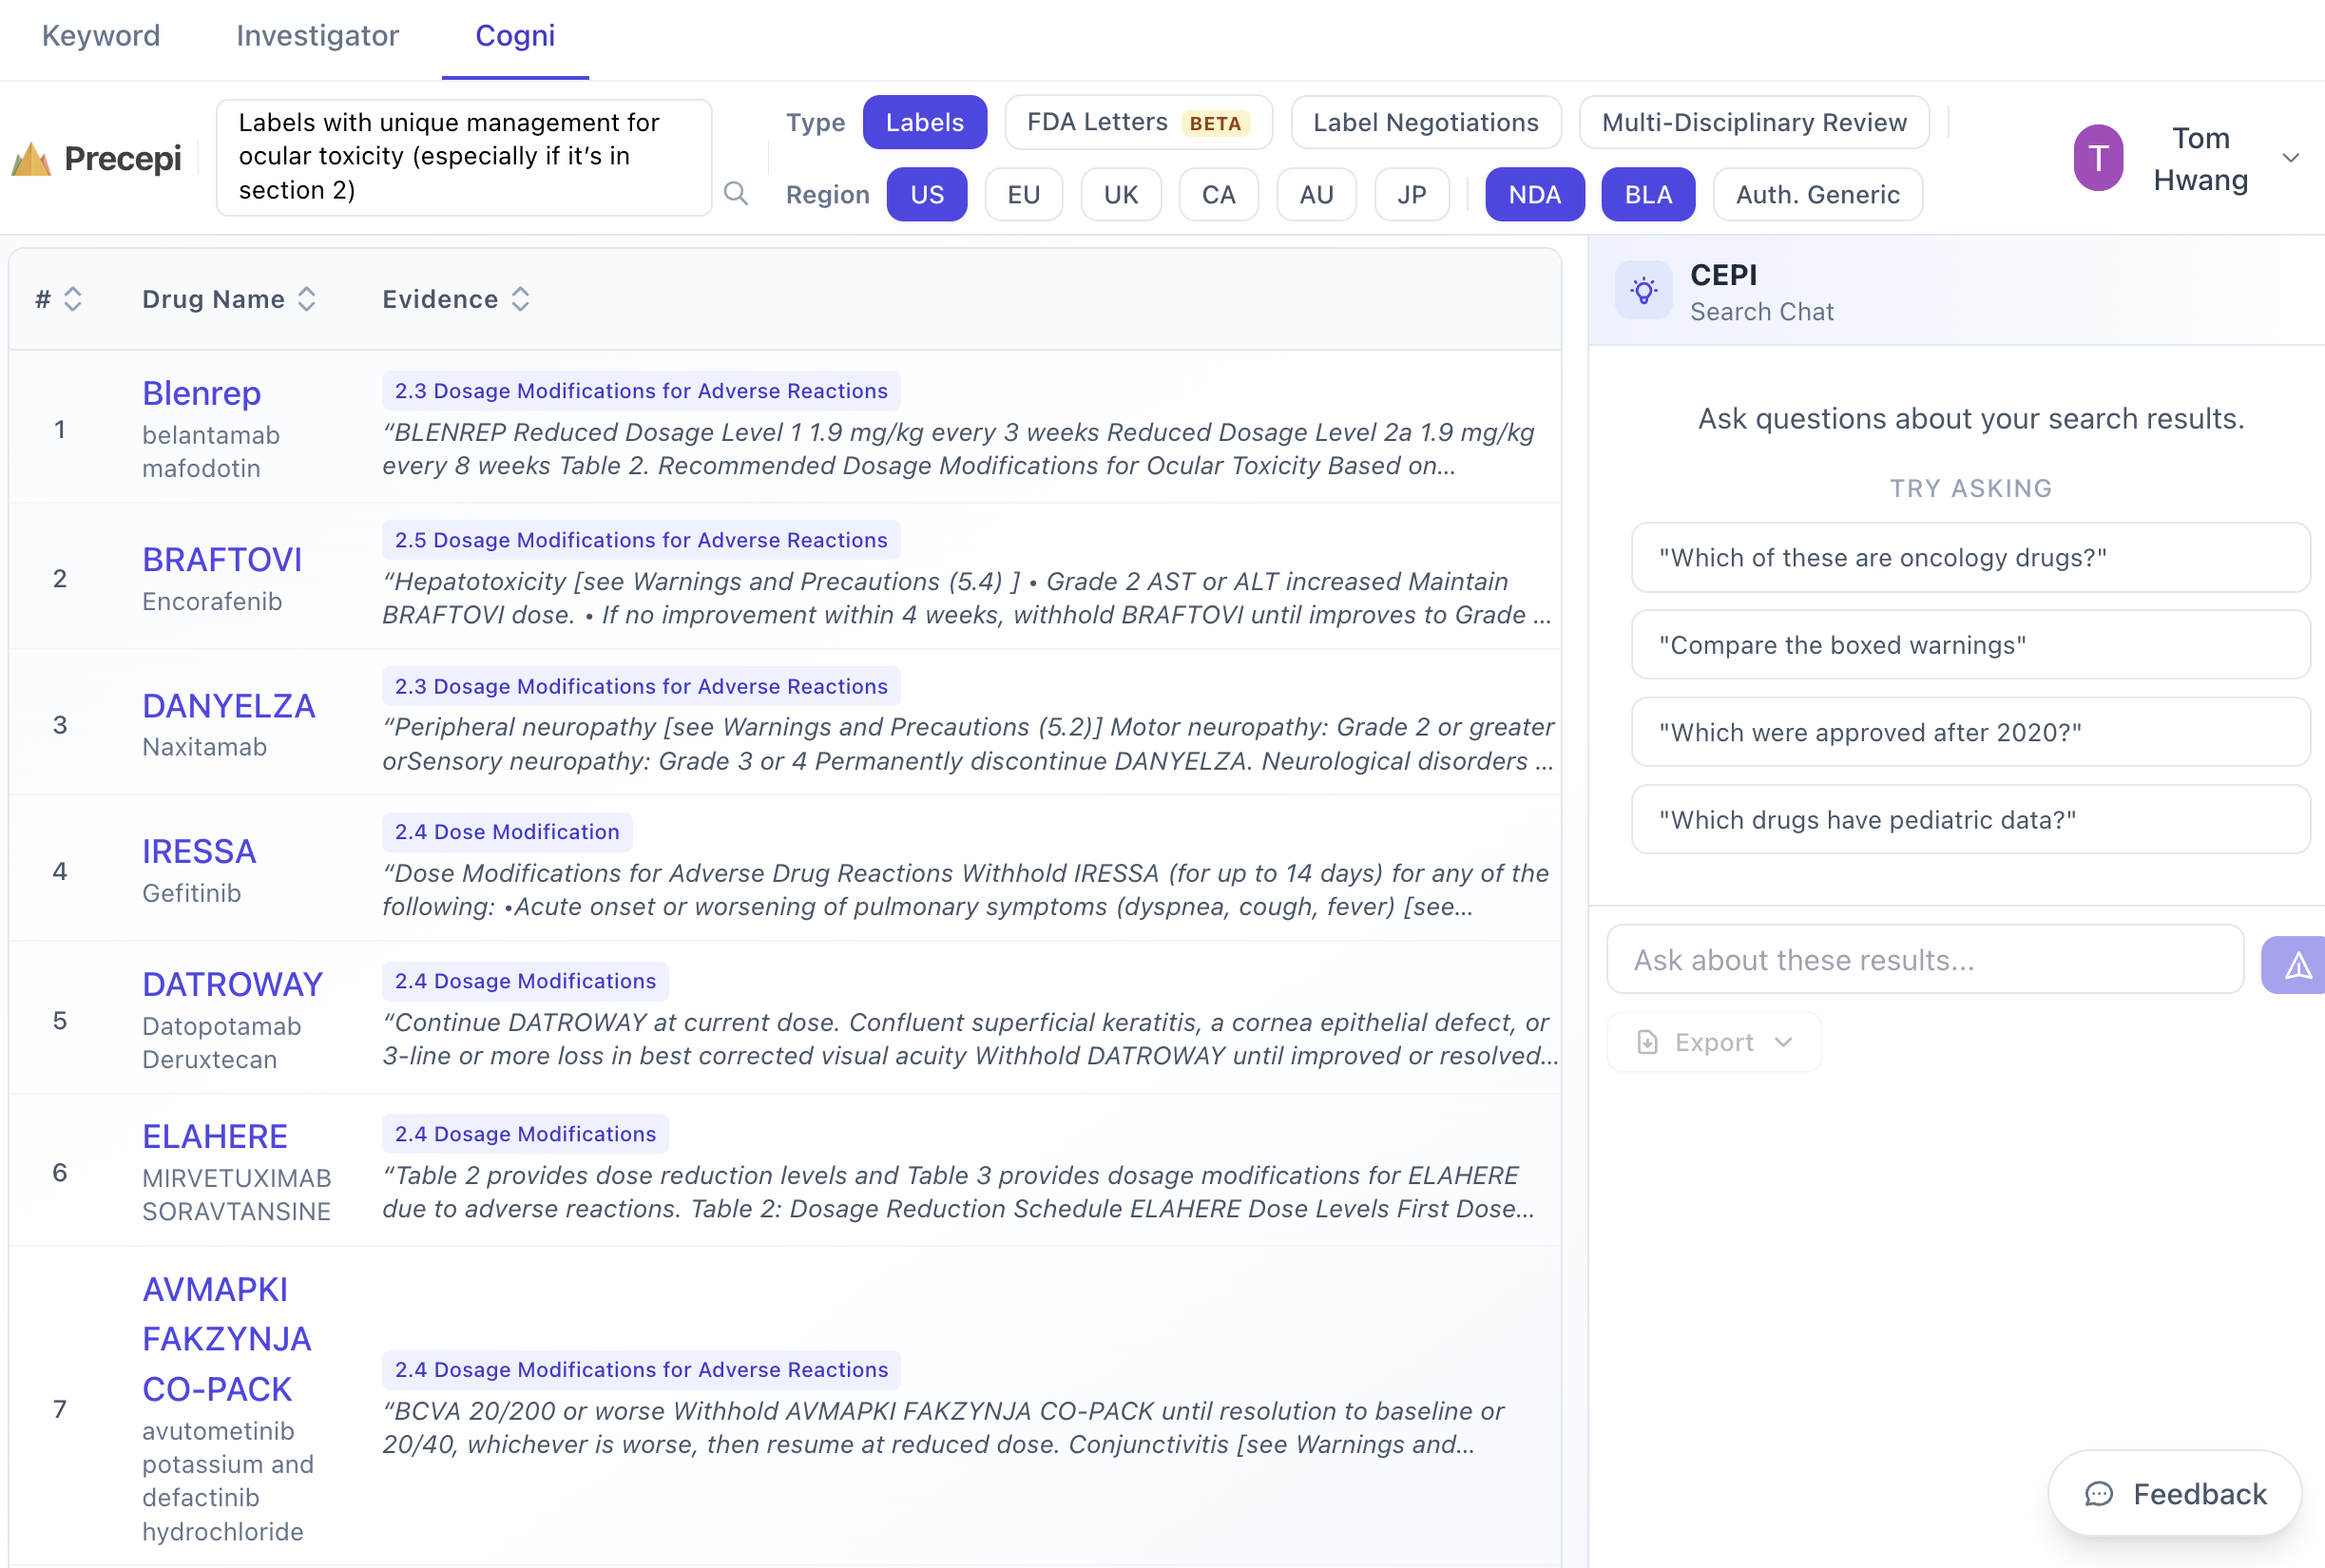Select the Cogni tab

click(515, 36)
